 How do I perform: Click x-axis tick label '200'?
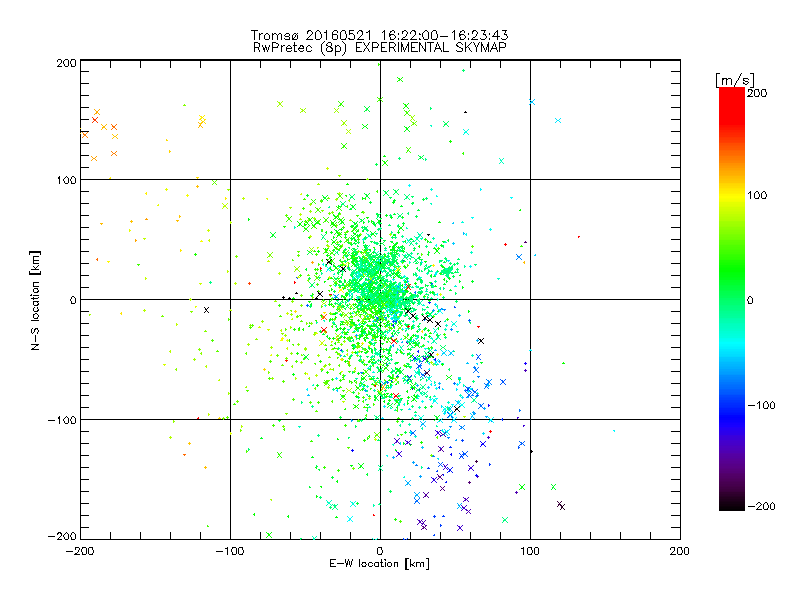click(x=680, y=551)
